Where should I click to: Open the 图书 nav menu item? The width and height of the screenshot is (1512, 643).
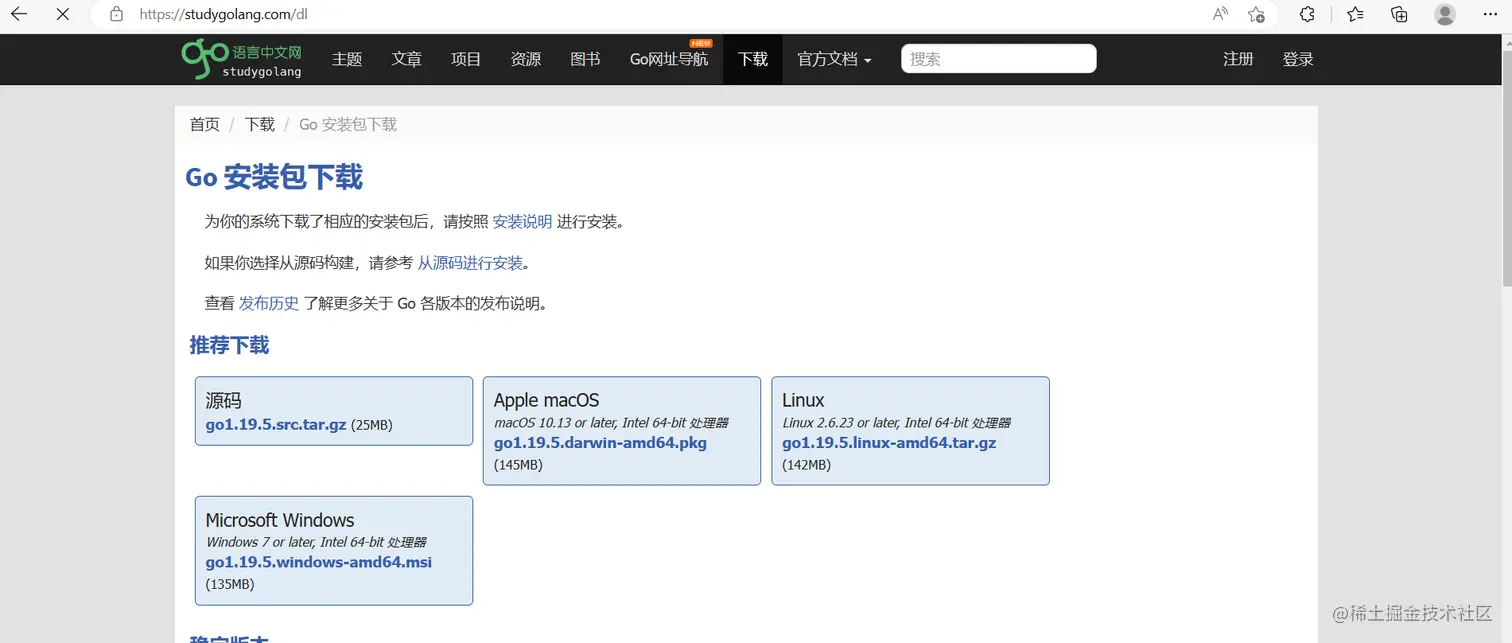[x=585, y=59]
